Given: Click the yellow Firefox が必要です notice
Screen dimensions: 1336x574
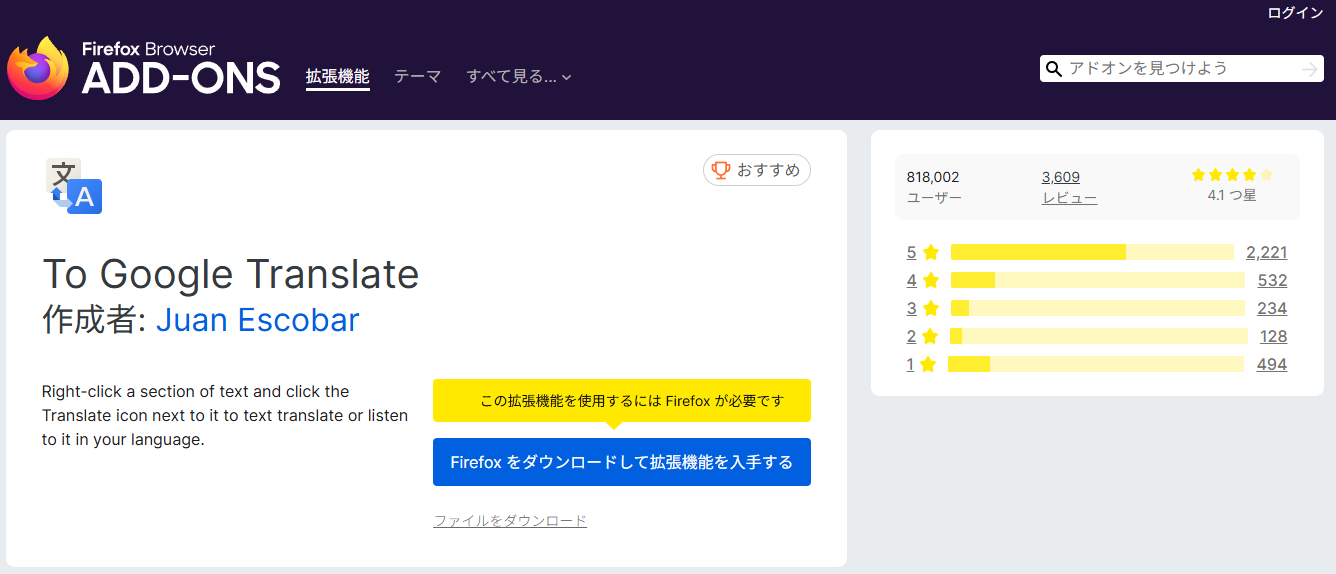Looking at the screenshot, I should click(x=622, y=401).
